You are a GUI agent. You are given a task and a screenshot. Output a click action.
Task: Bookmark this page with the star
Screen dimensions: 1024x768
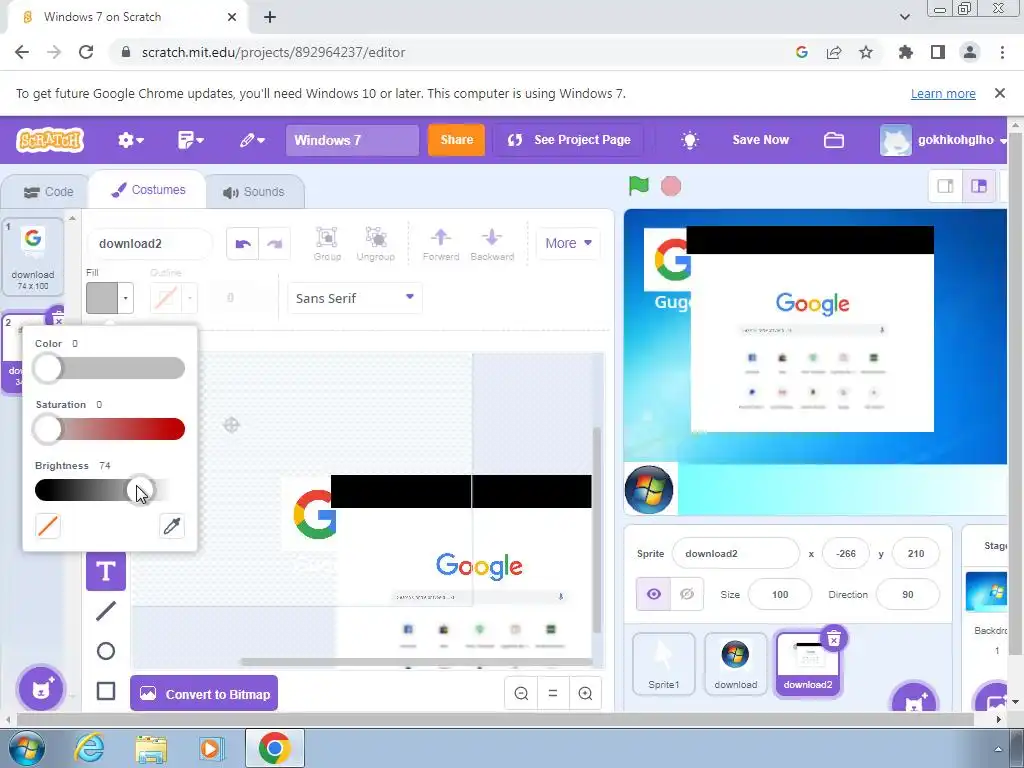point(866,52)
